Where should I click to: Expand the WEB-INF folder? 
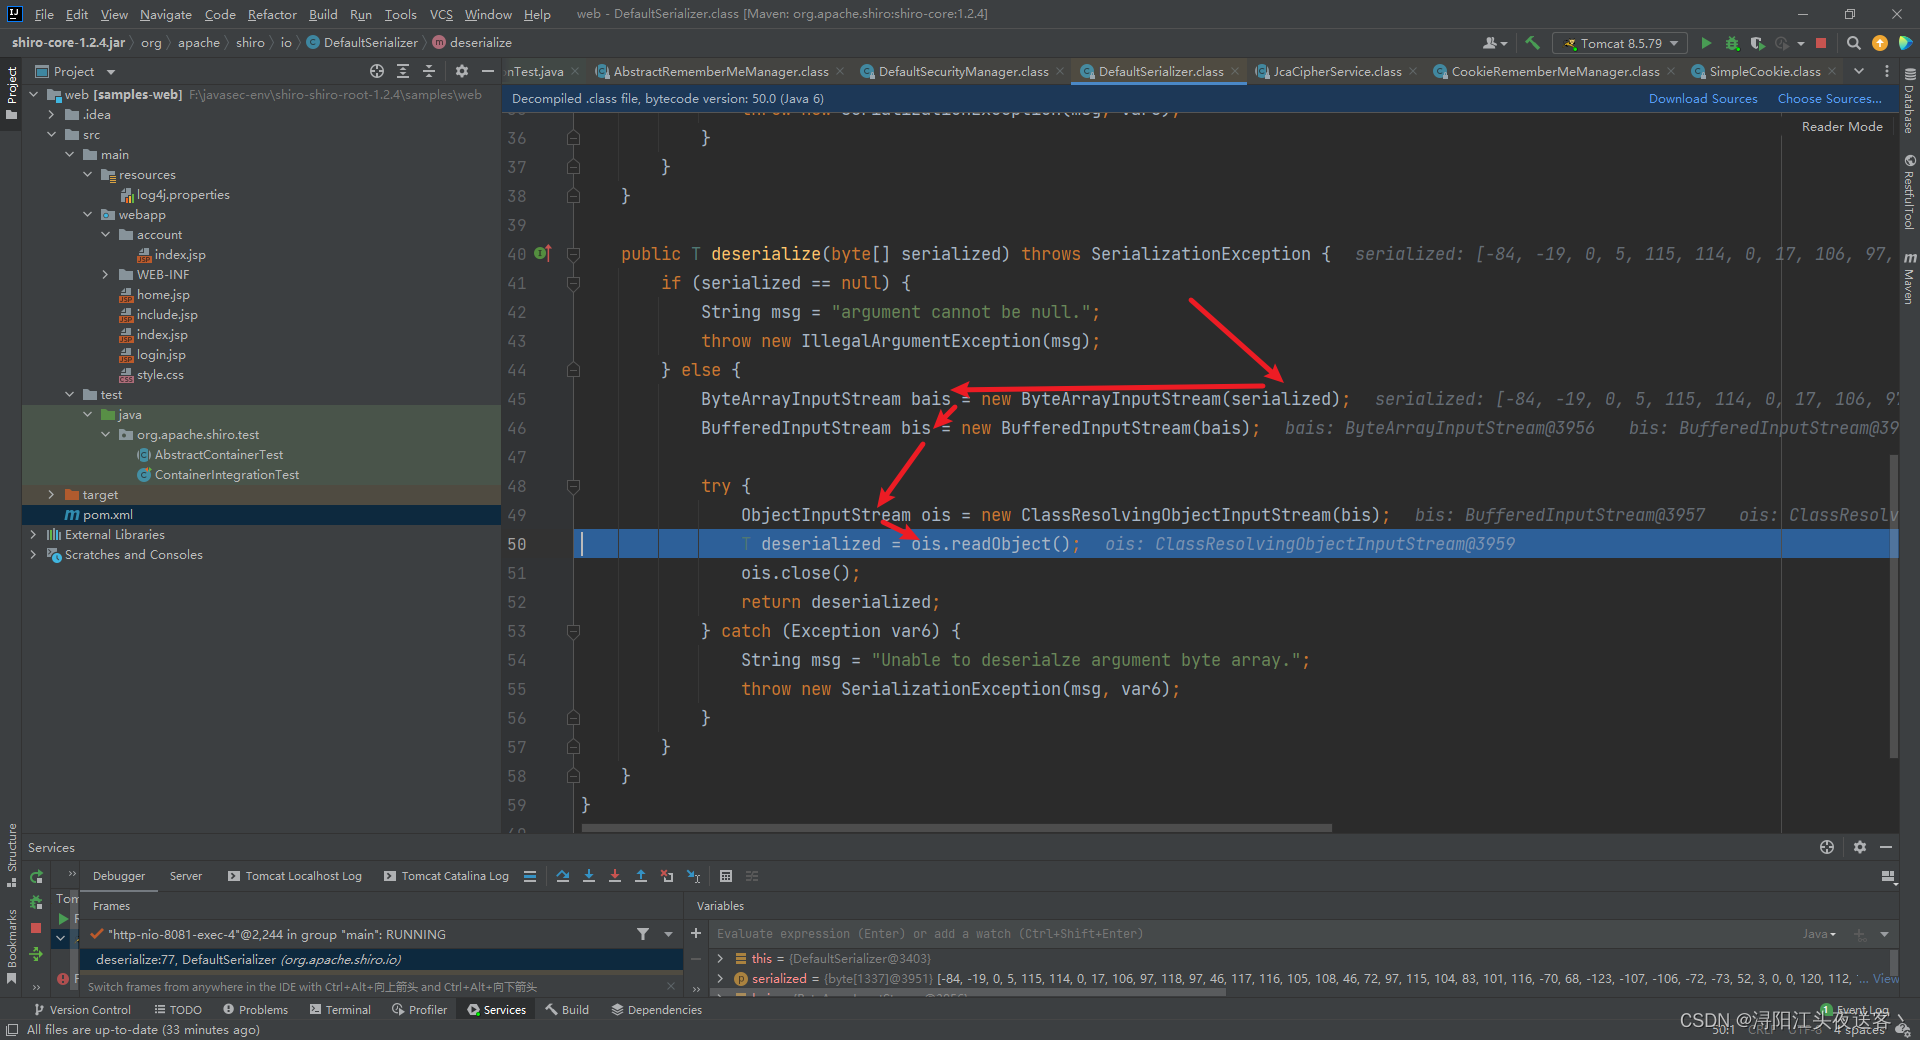tap(105, 274)
